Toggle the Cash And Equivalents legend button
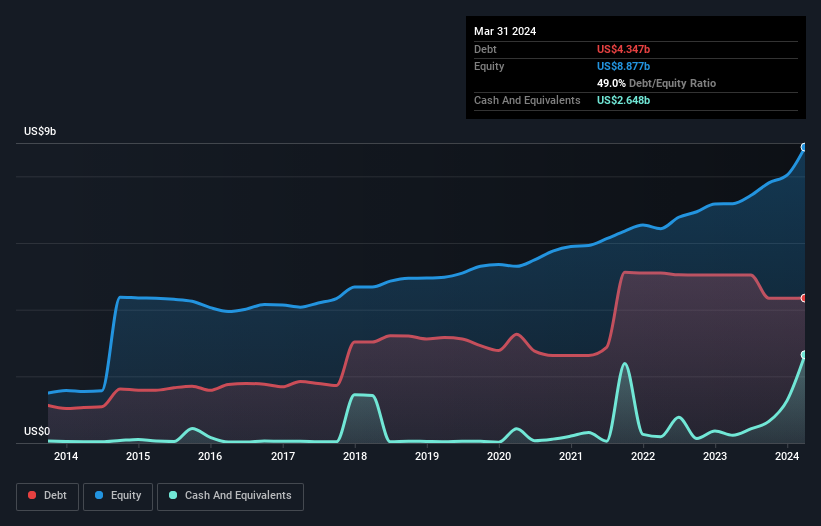Screen dimensions: 821x526 tap(230, 496)
